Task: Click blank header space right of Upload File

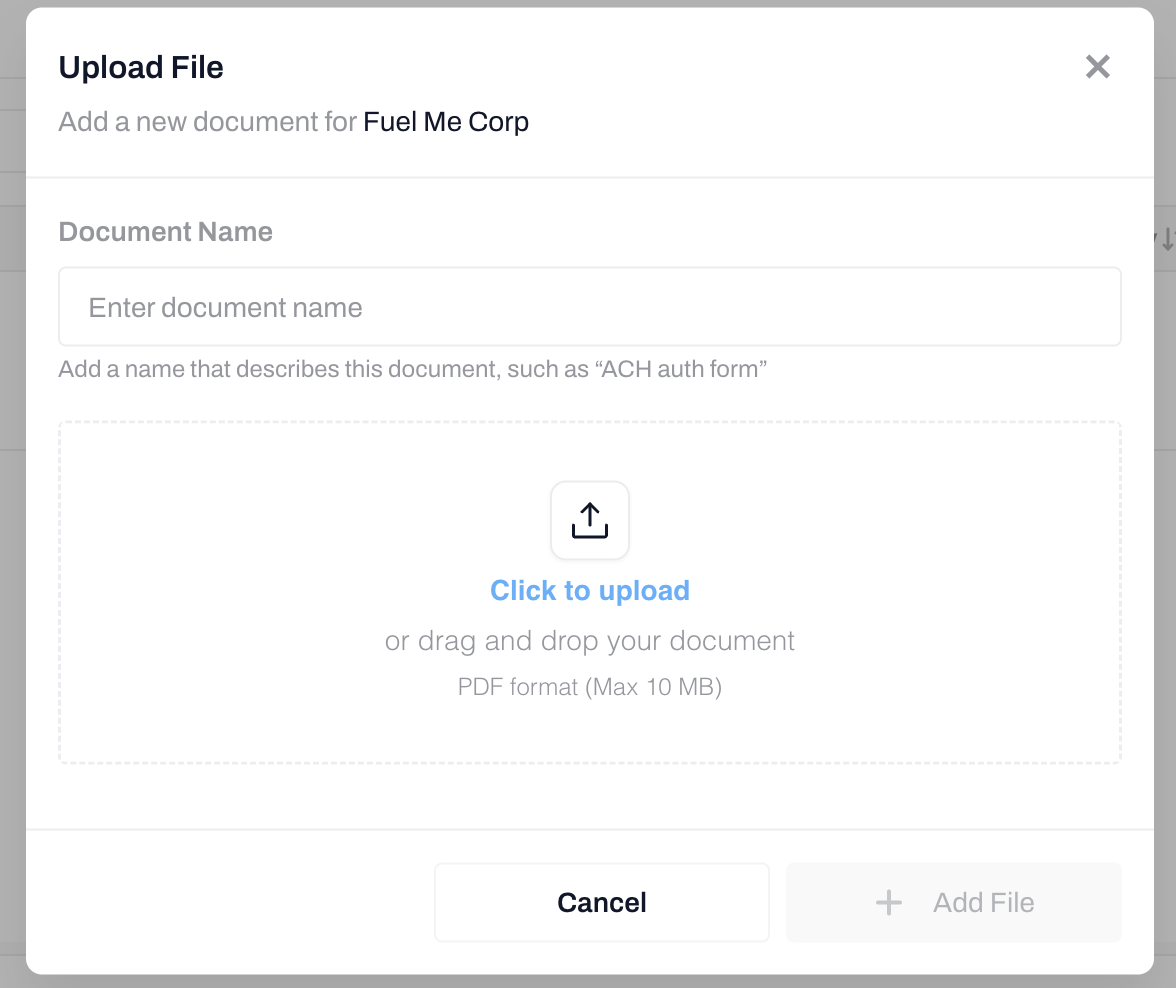Action: tap(650, 67)
